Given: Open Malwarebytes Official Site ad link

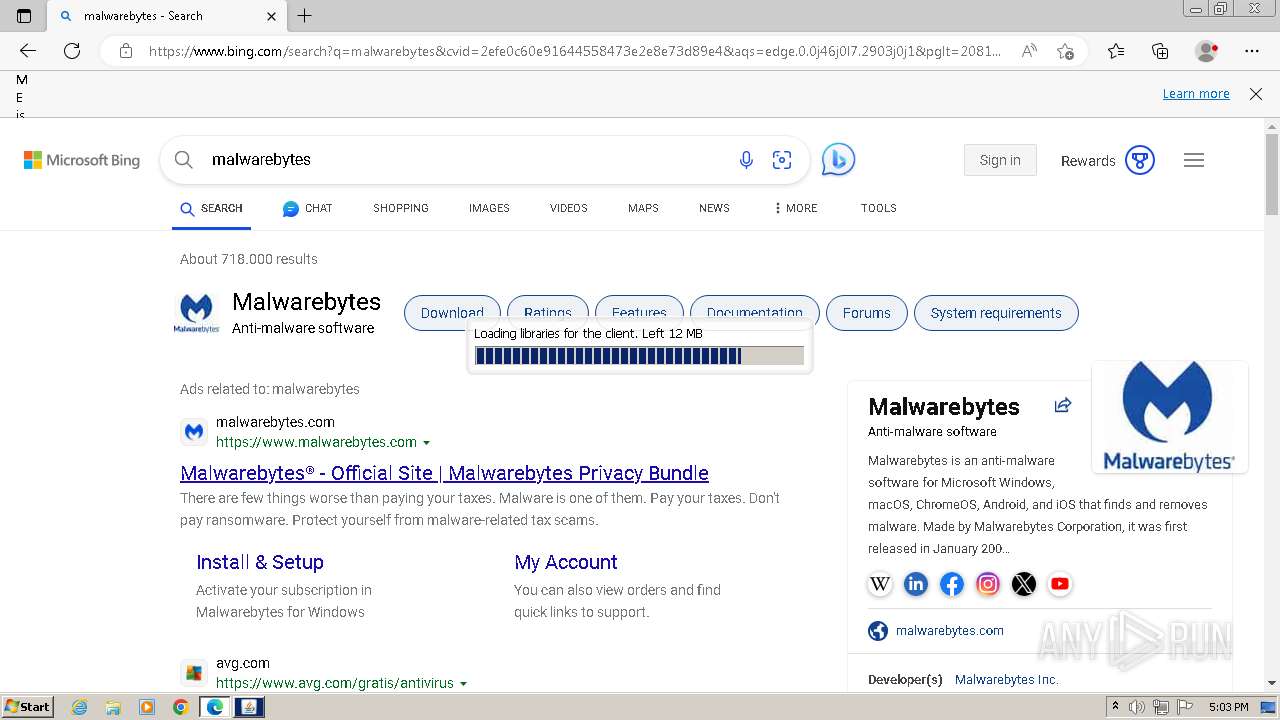Looking at the screenshot, I should [444, 473].
